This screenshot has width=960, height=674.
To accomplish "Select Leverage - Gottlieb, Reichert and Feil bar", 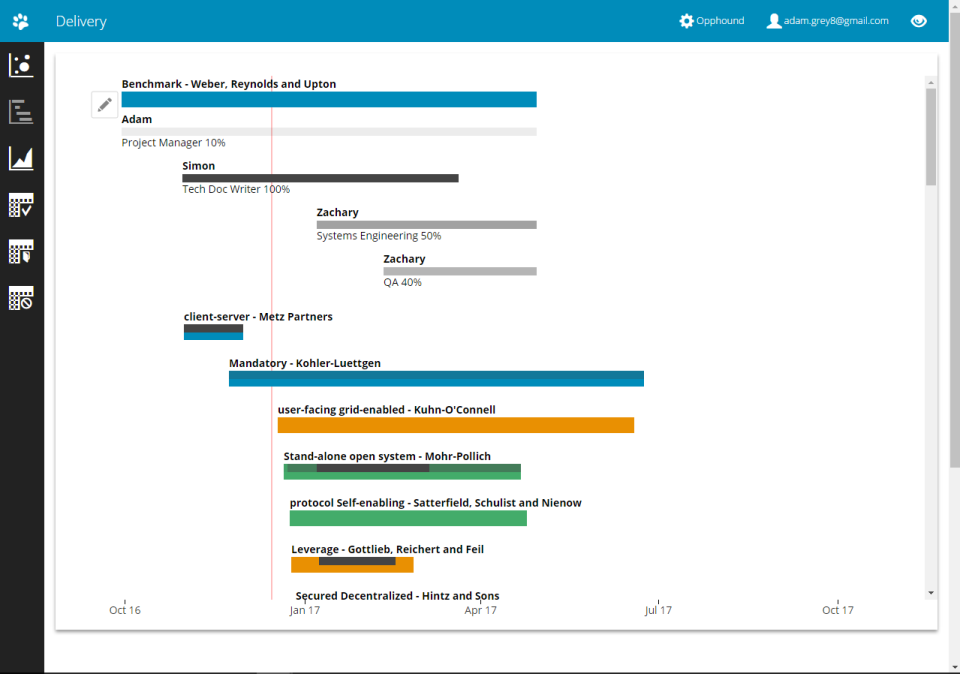I will tap(352, 565).
